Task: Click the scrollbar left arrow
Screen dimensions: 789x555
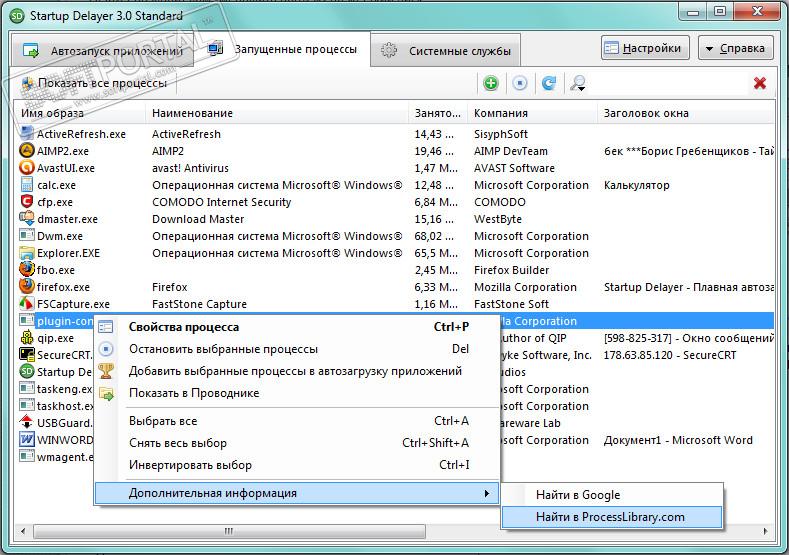Action: pyautogui.click(x=23, y=531)
